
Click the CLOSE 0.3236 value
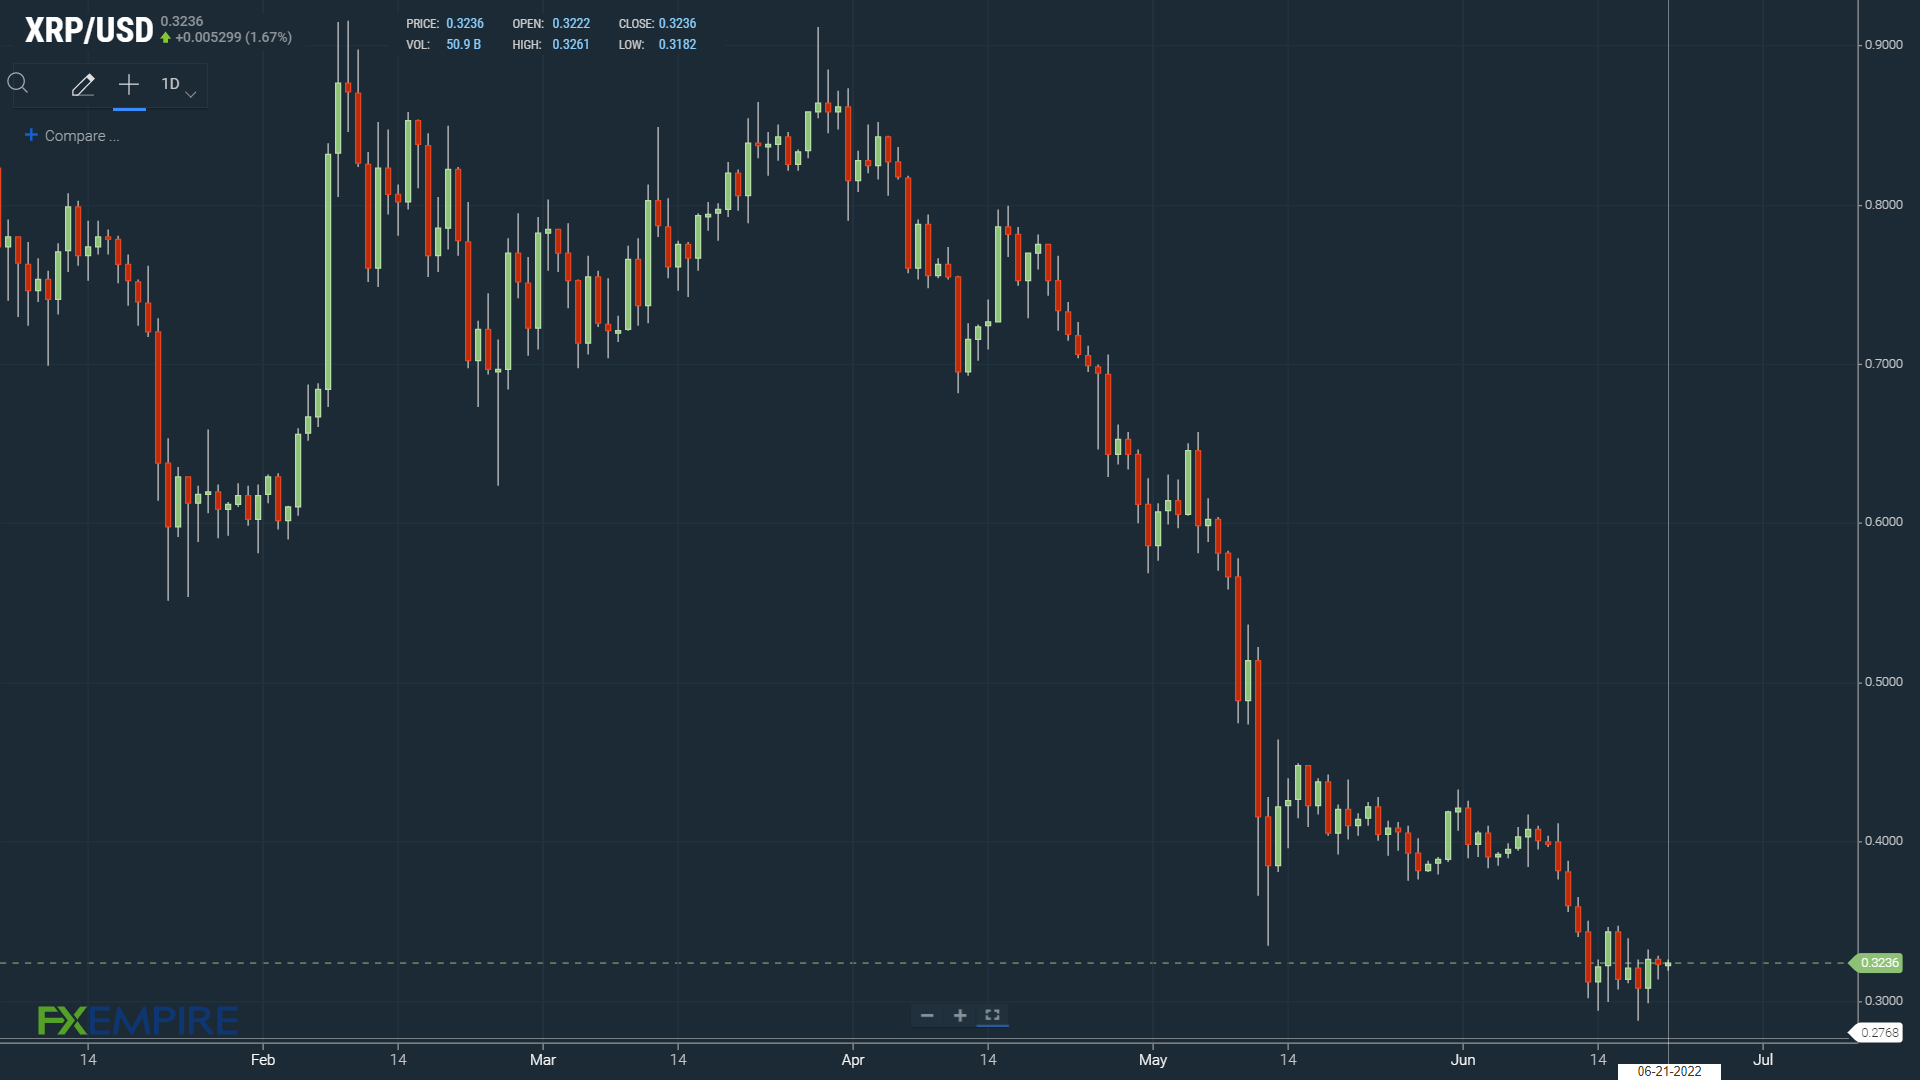coord(677,24)
